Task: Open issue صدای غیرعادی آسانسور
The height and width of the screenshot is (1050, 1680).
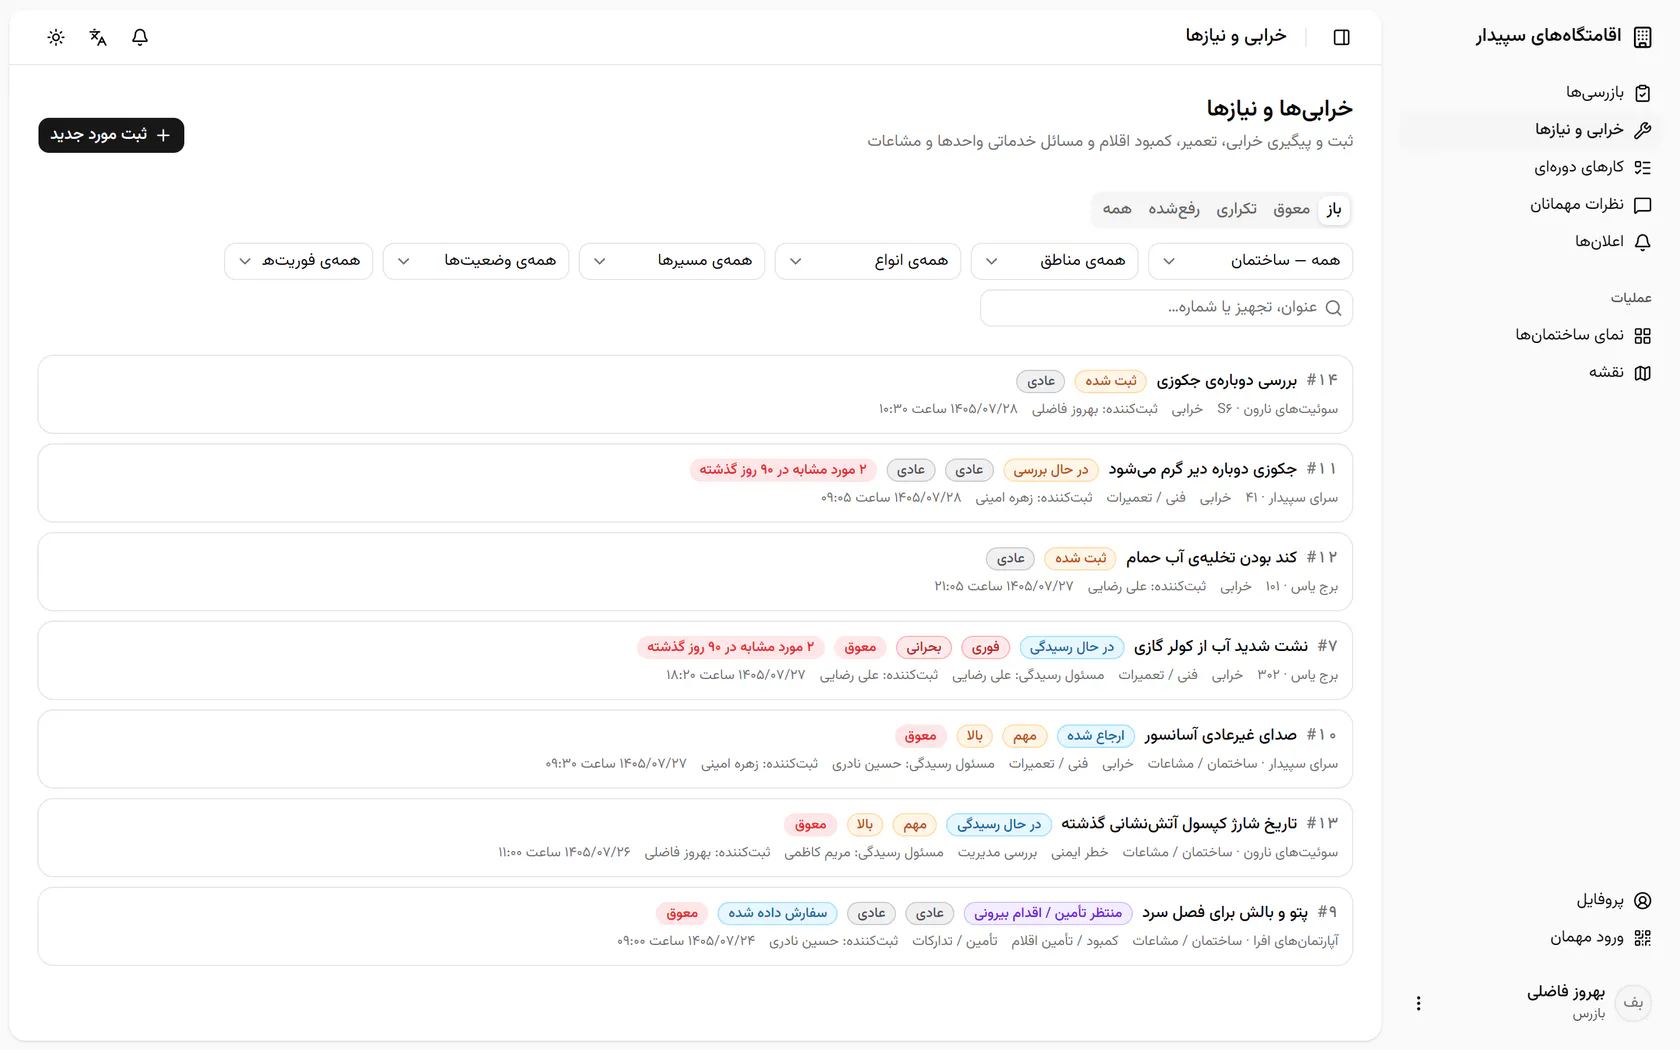Action: pyautogui.click(x=695, y=749)
